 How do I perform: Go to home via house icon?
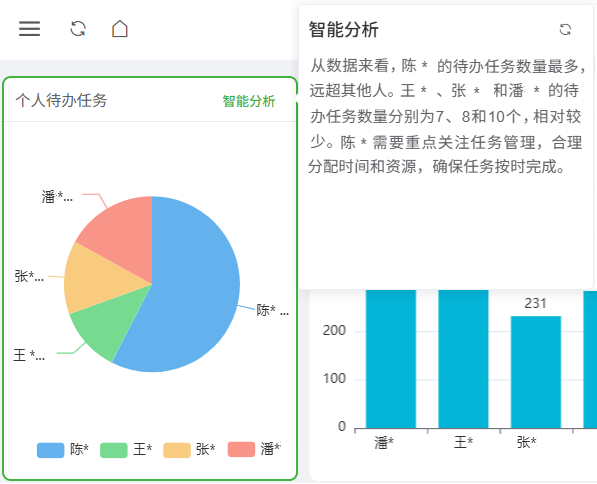[120, 29]
